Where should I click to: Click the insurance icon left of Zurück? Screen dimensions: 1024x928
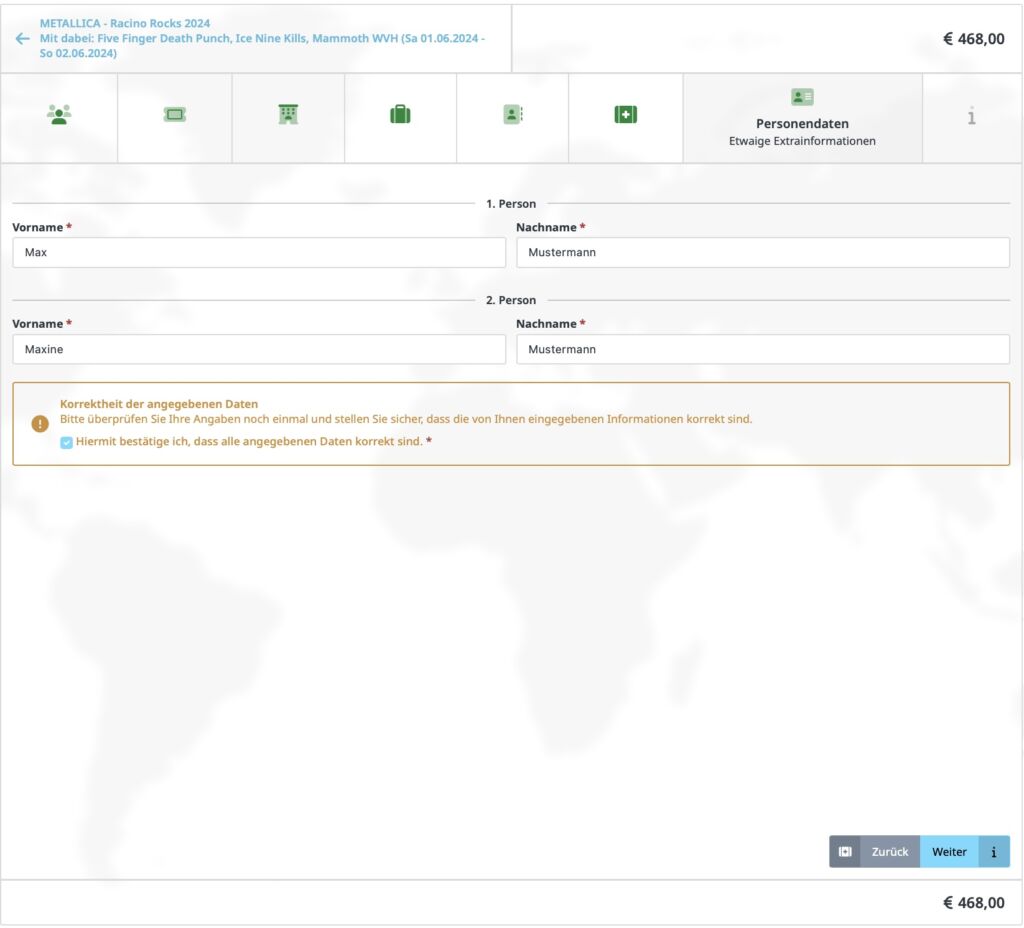845,852
